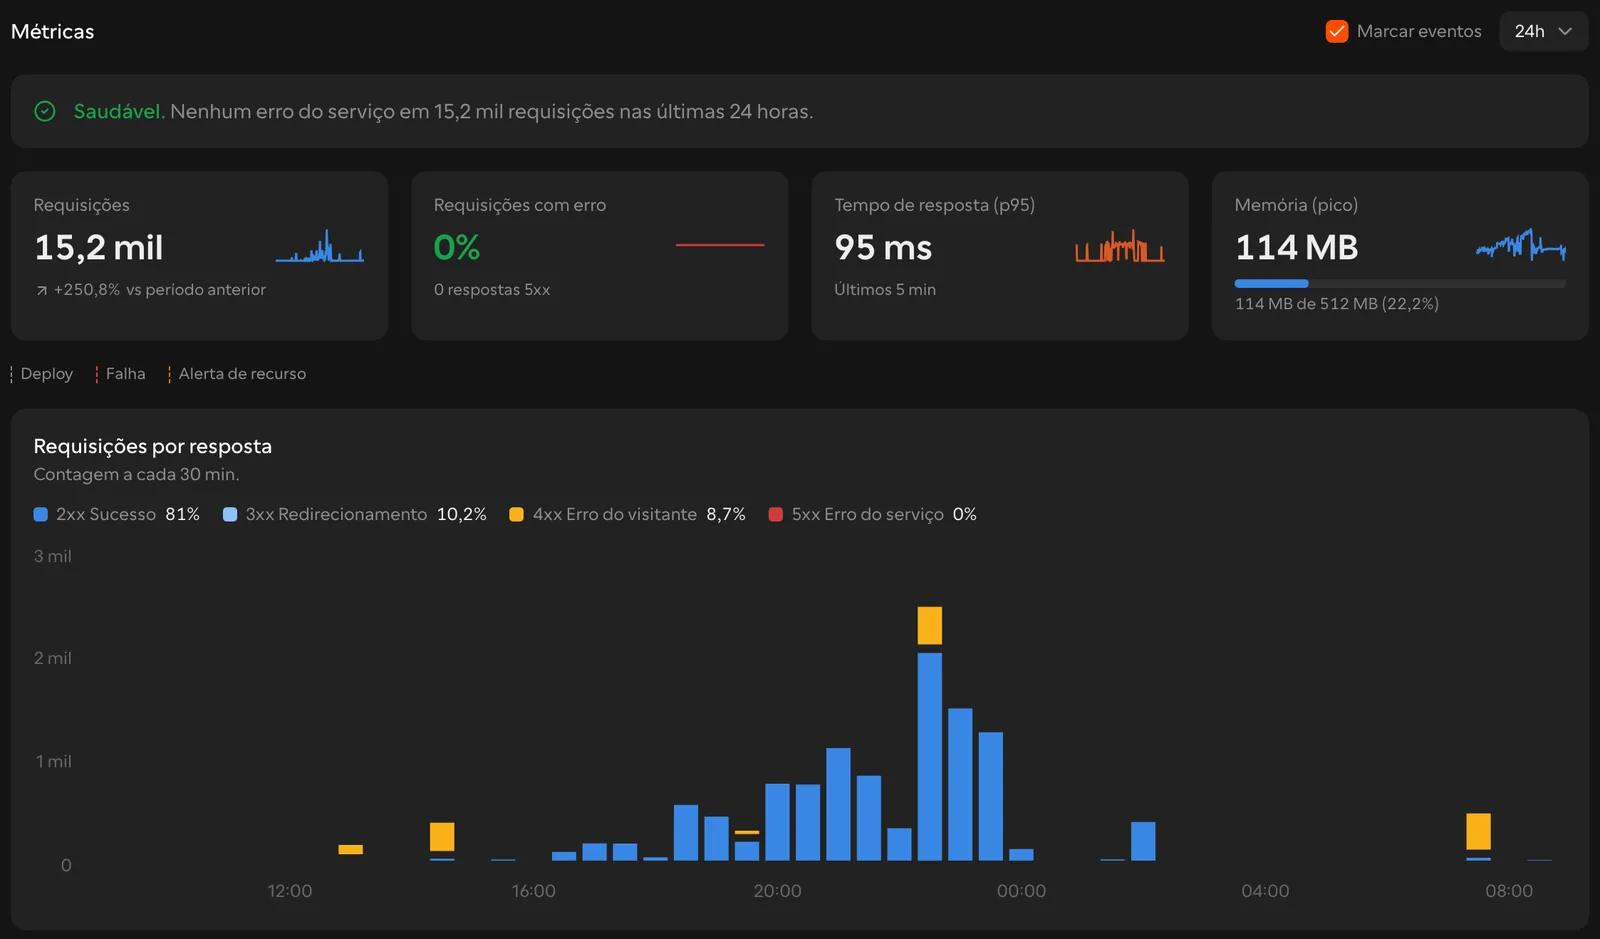Toggle the 3xx Redirecionamento legend swatch
Viewport: 1600px width, 939px height.
point(230,514)
